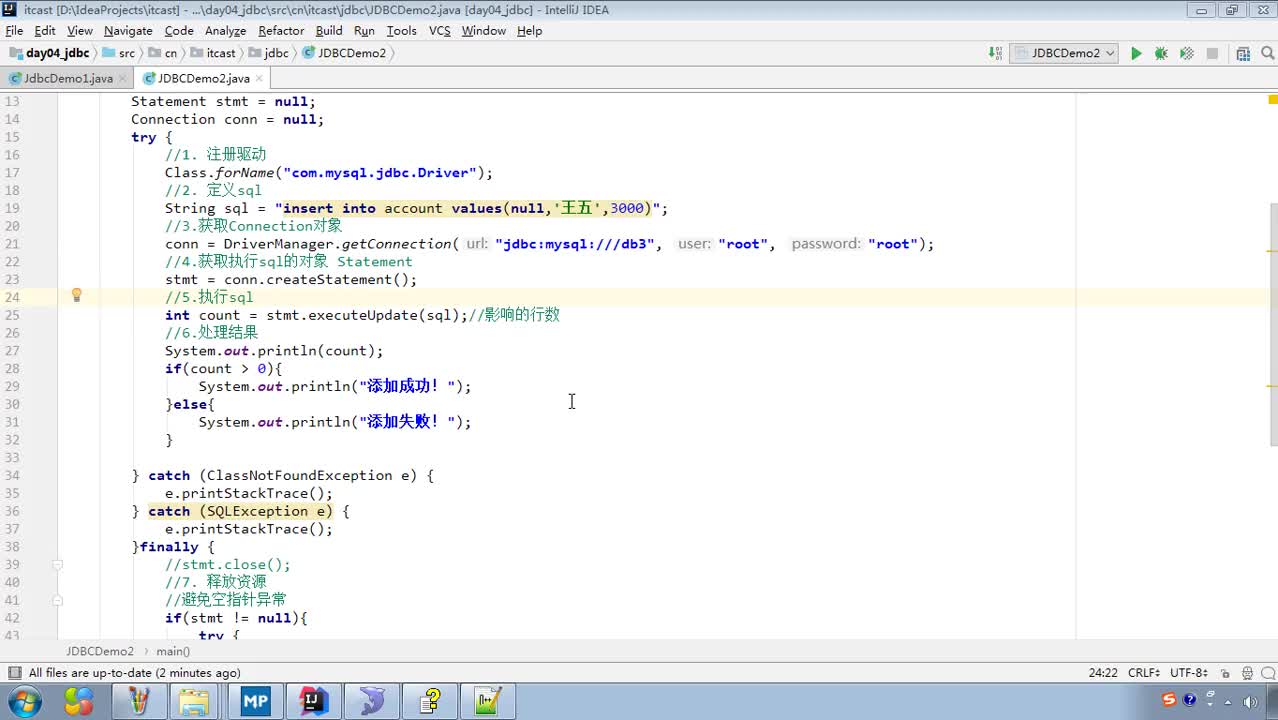Click the Sogou input method tray icon
Image resolution: width=1278 pixels, height=720 pixels.
click(x=1170, y=700)
